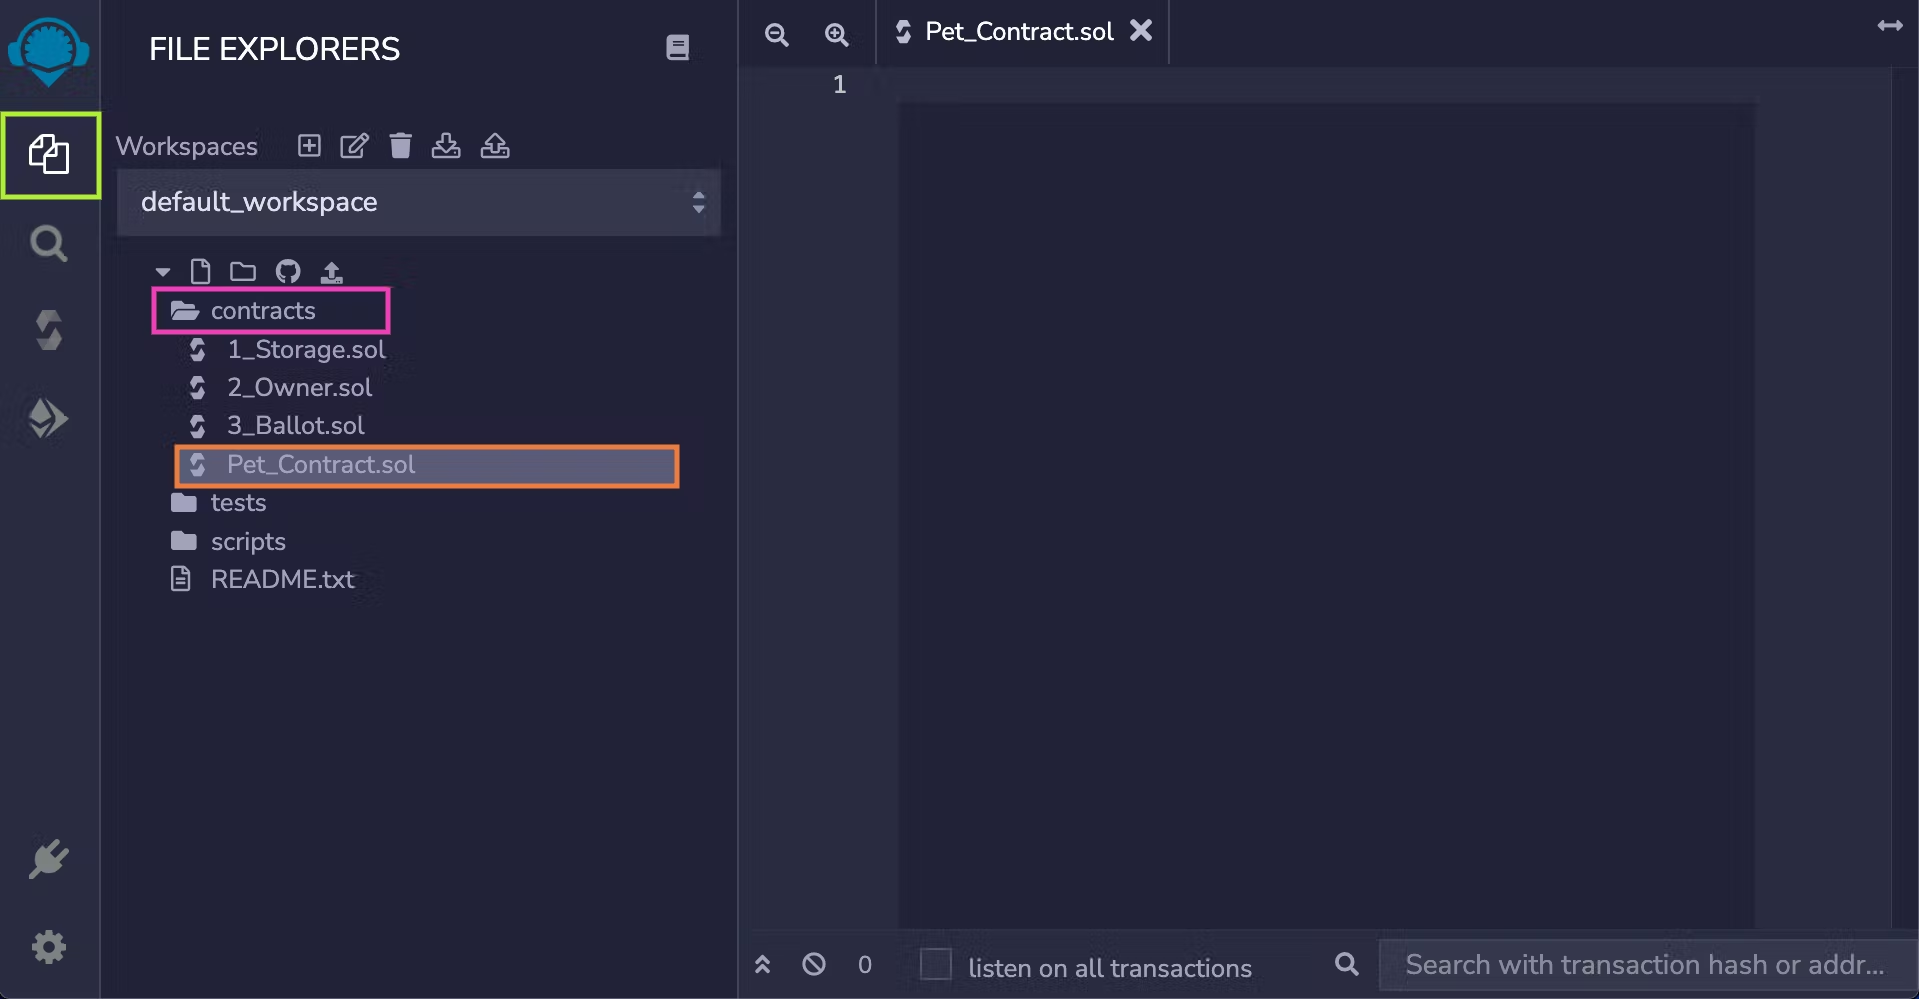Expand the tests folder
Screen dimensions: 1919x999
(238, 503)
